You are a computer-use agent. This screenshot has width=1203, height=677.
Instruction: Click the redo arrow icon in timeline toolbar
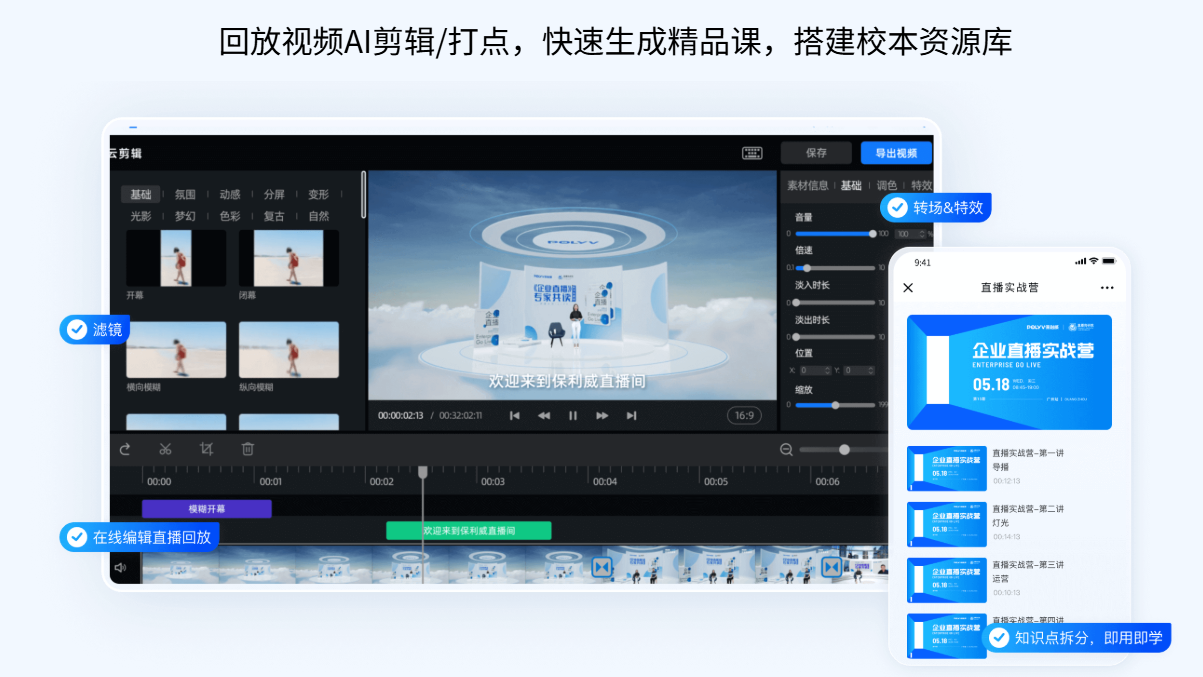click(125, 449)
